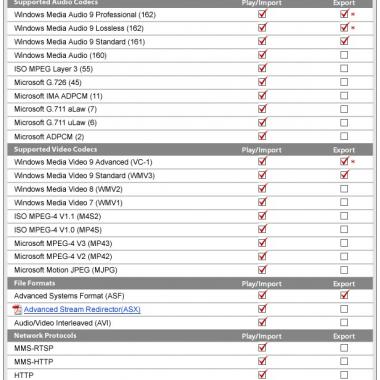Click the PDF icon beside Advanced Stream Redirector
The image size is (380, 380).
[x=17, y=310]
